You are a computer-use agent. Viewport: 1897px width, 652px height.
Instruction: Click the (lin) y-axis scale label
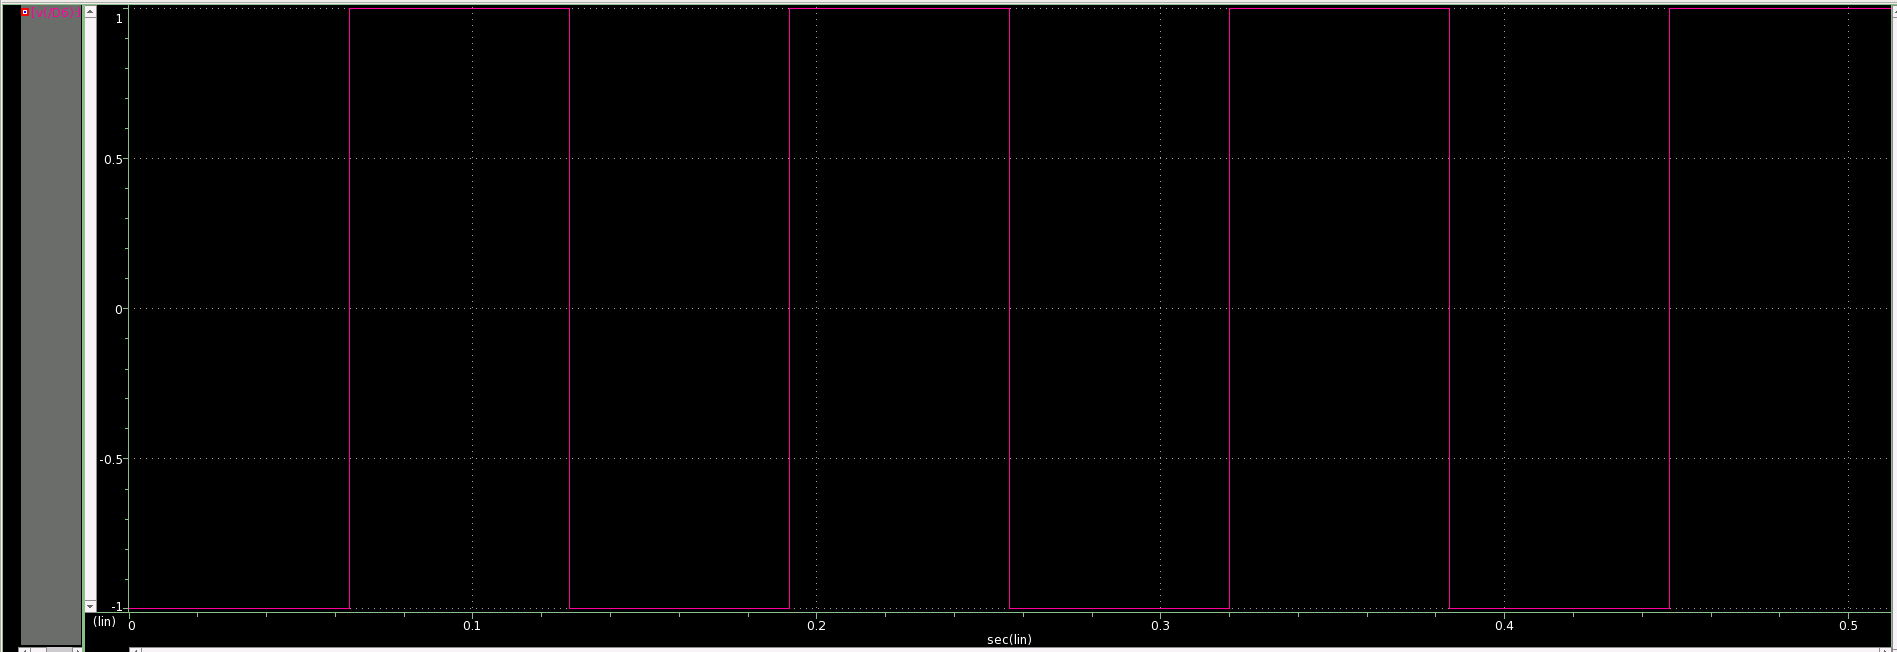coord(104,622)
